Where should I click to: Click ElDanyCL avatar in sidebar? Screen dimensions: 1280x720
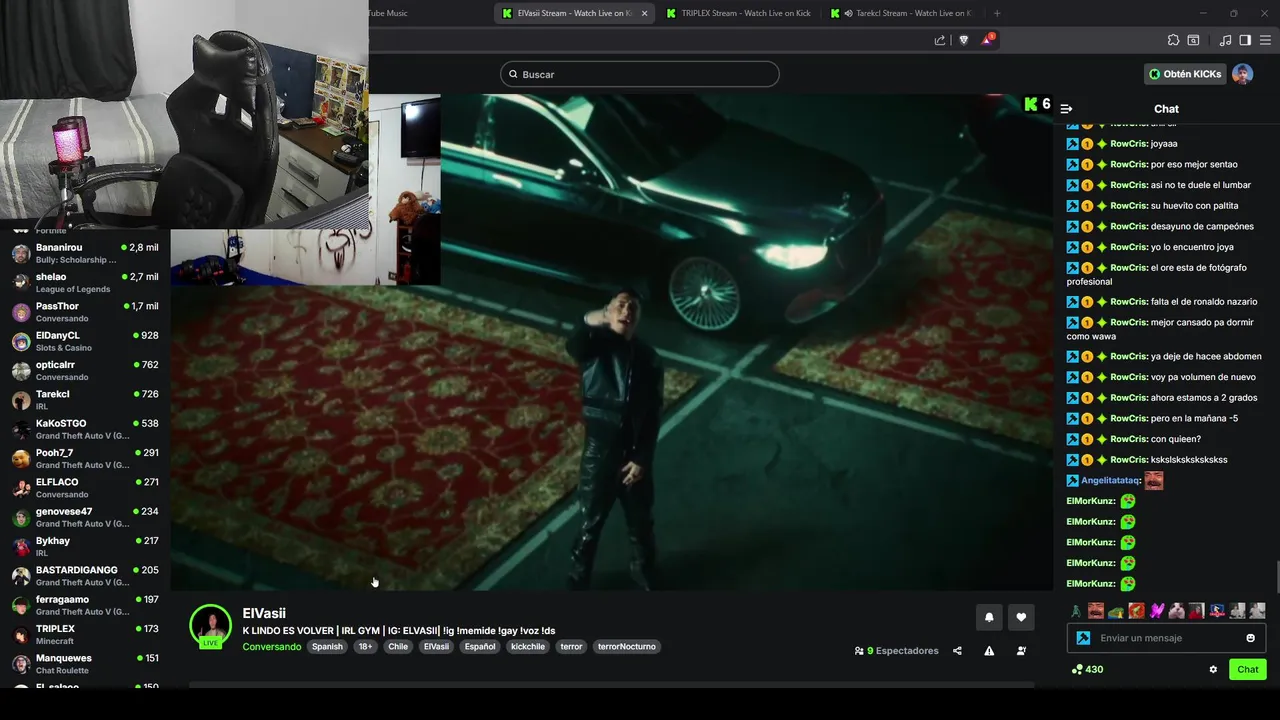coord(21,341)
